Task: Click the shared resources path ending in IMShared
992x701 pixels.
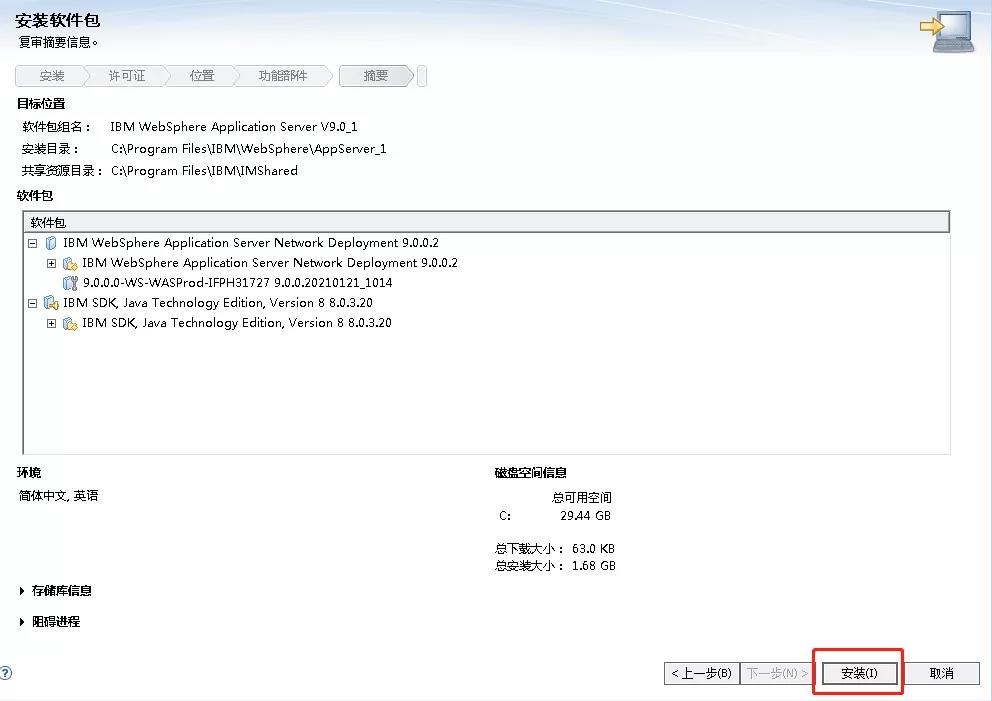Action: tap(204, 171)
